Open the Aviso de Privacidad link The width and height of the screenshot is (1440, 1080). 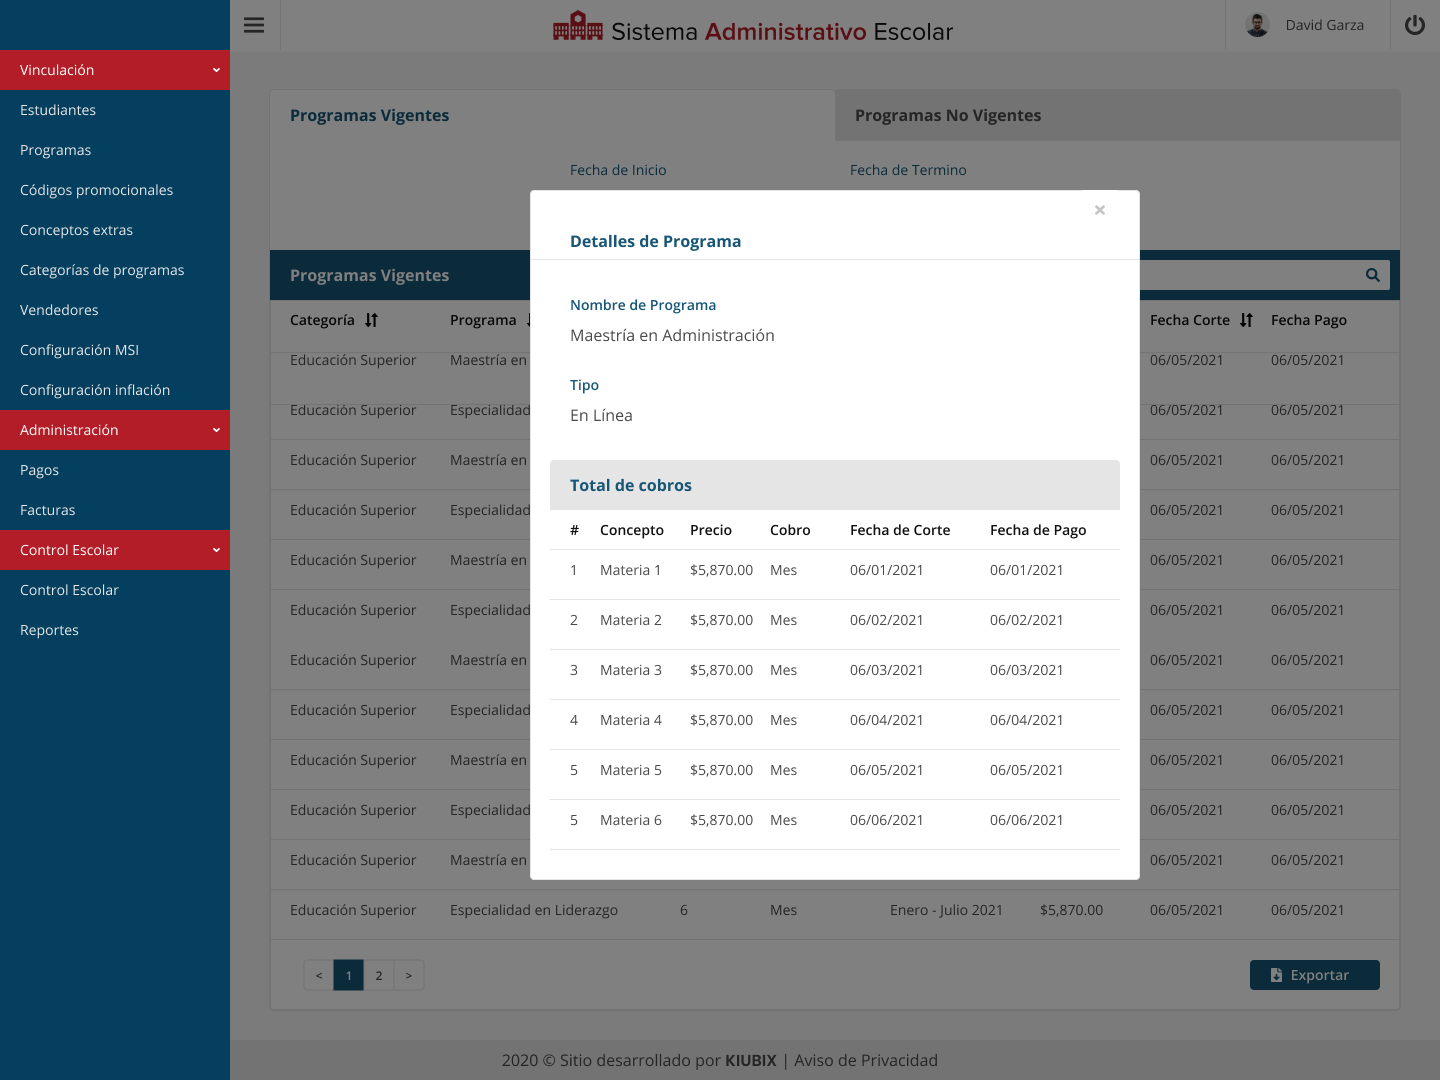[865, 1060]
